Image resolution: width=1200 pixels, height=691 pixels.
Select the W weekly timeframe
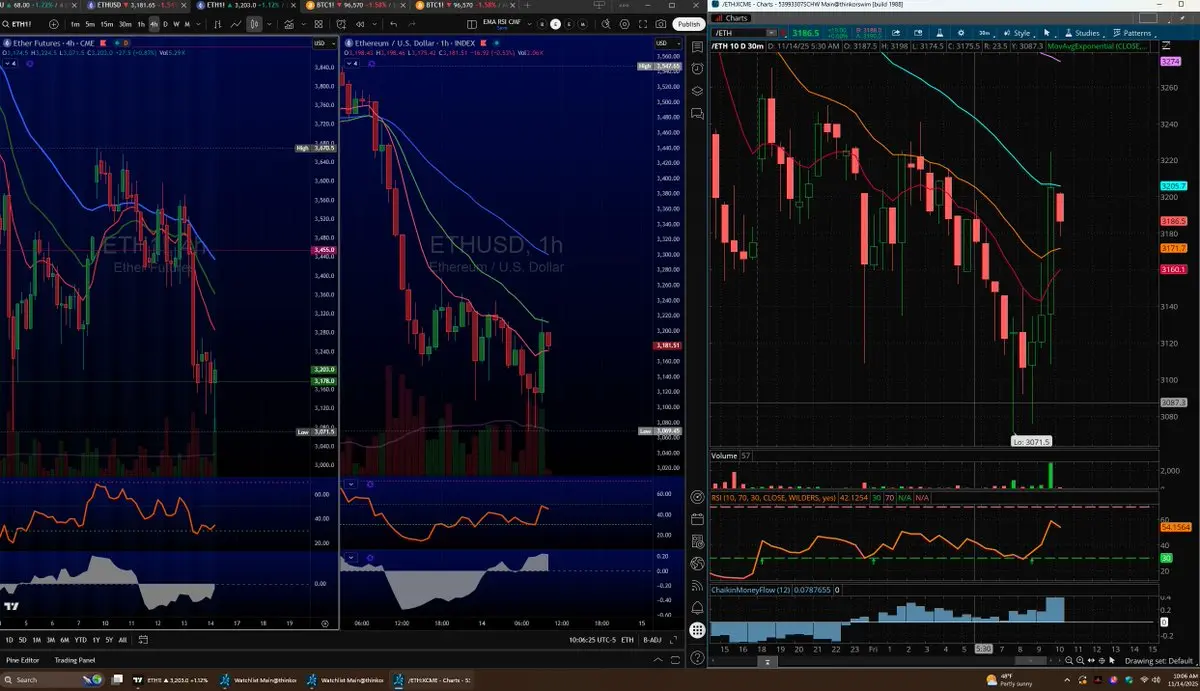176,24
